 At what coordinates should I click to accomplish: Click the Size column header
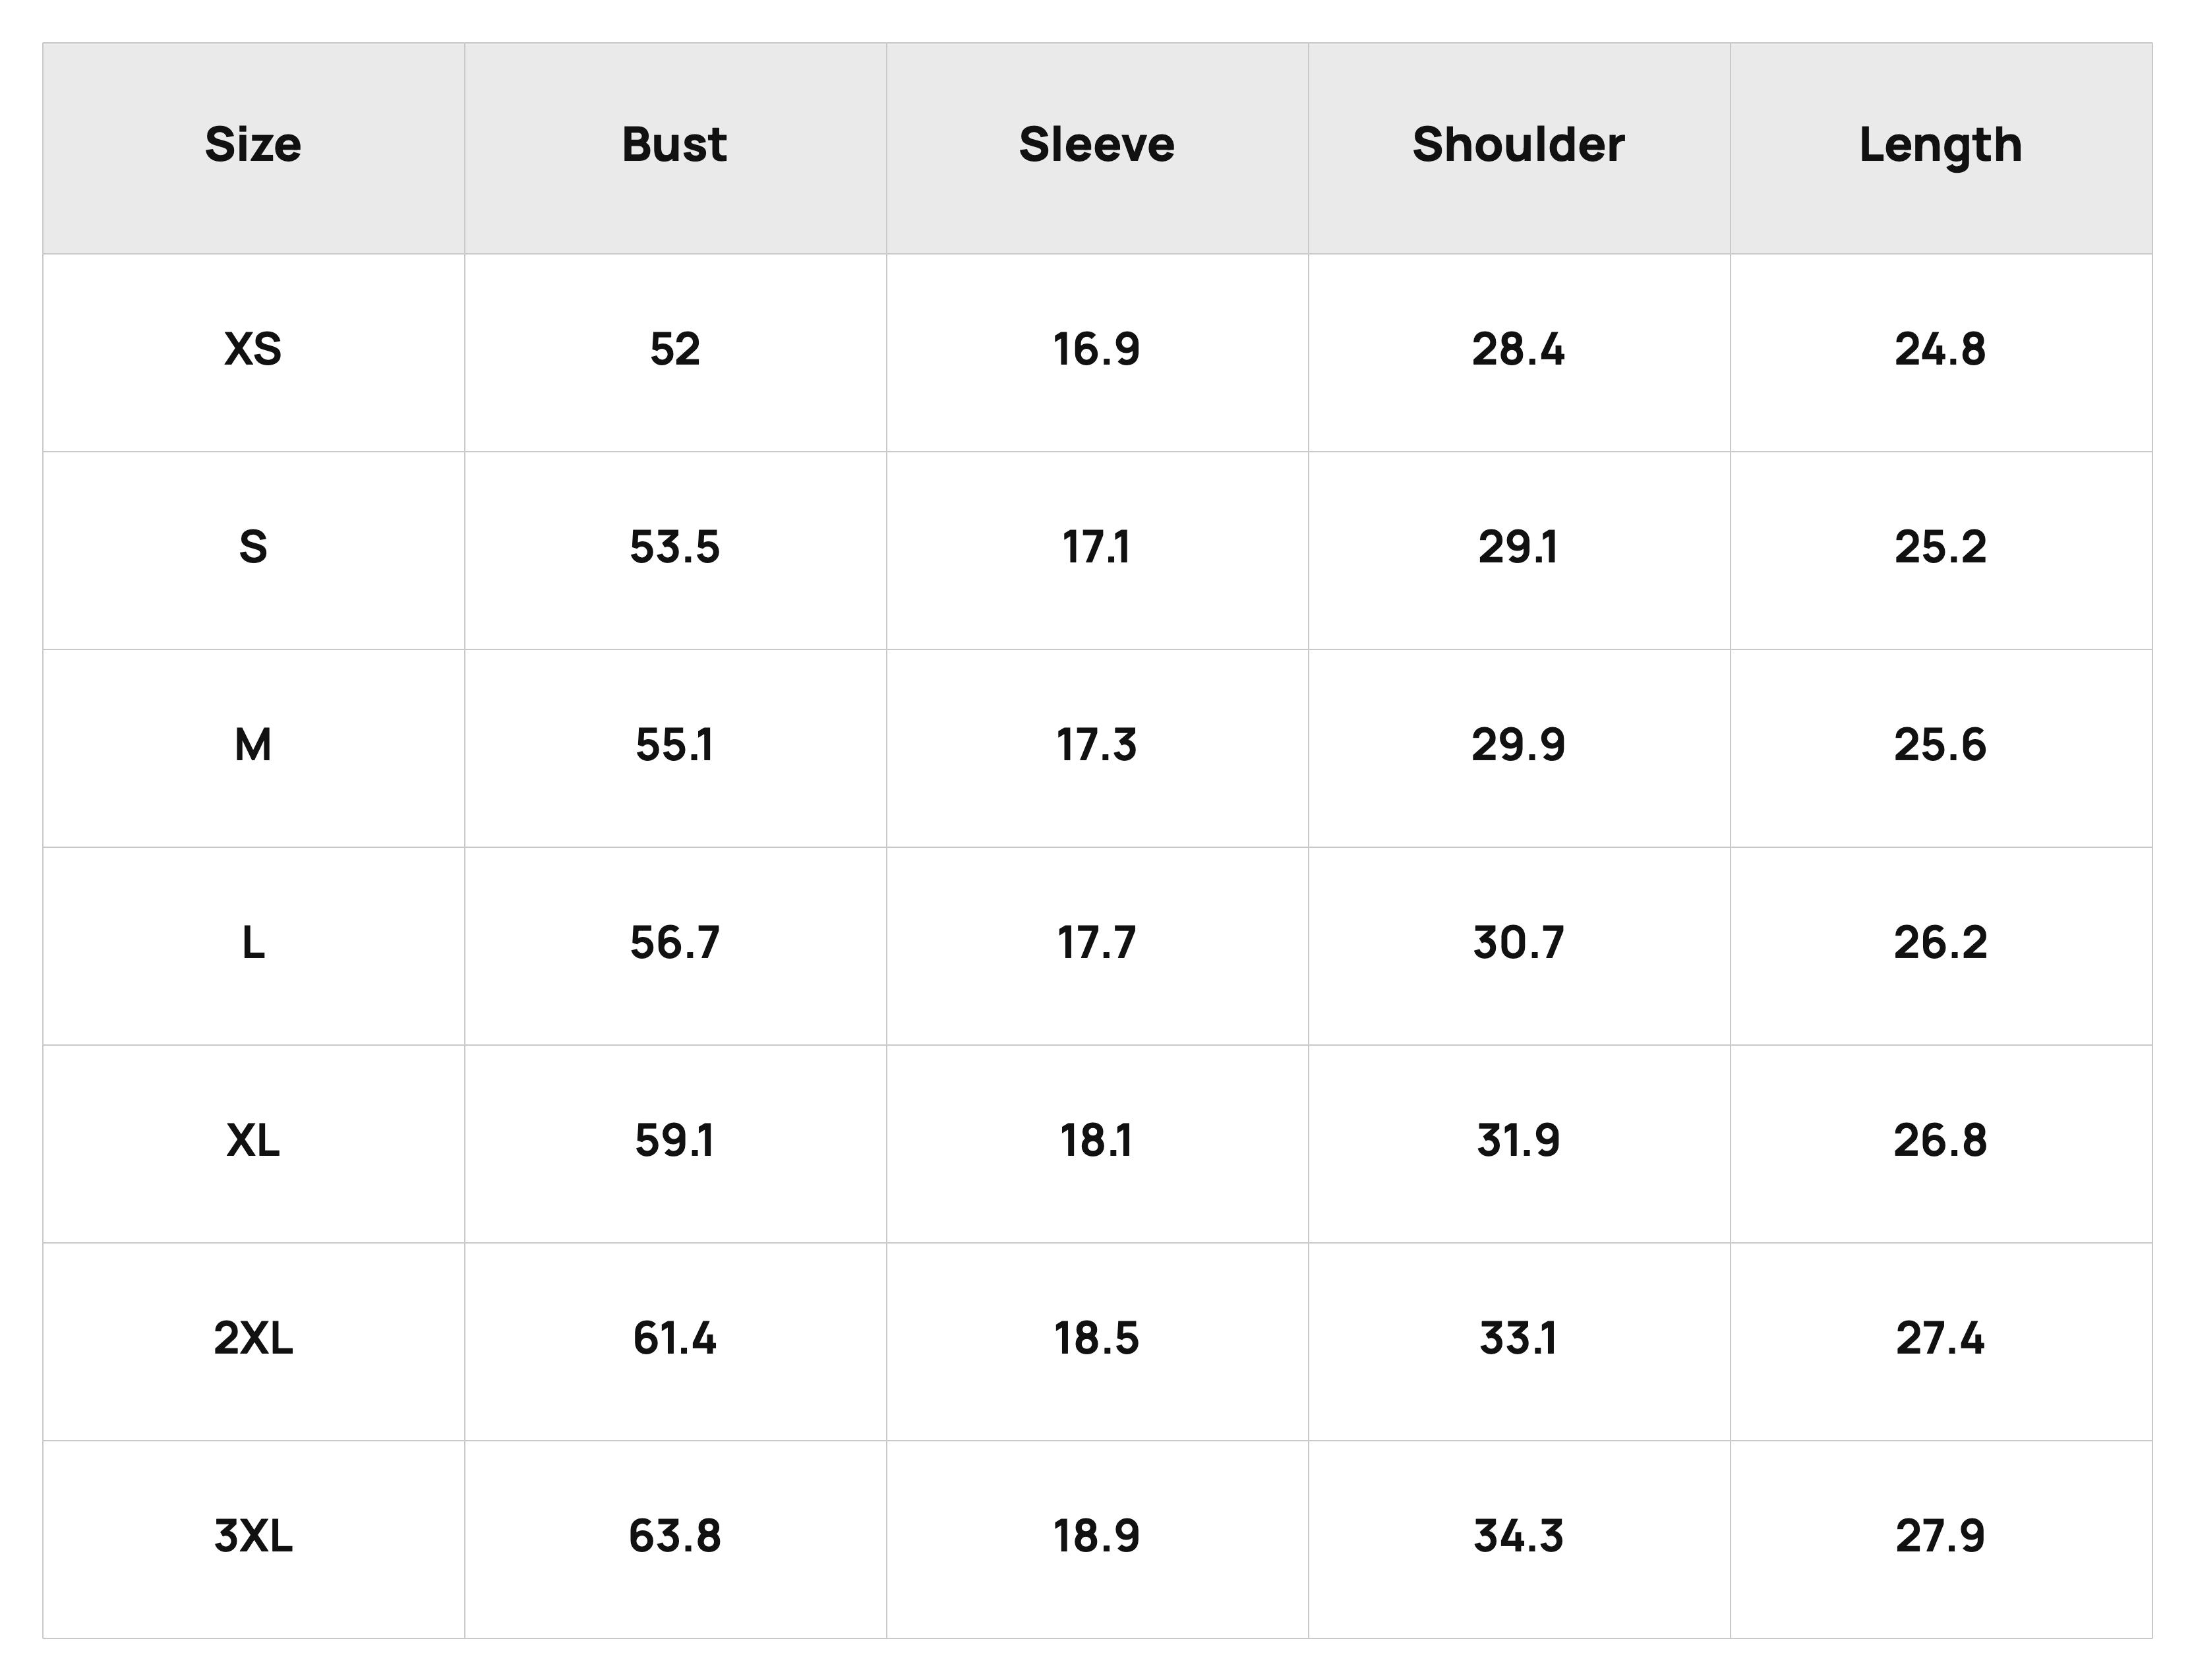pyautogui.click(x=253, y=145)
